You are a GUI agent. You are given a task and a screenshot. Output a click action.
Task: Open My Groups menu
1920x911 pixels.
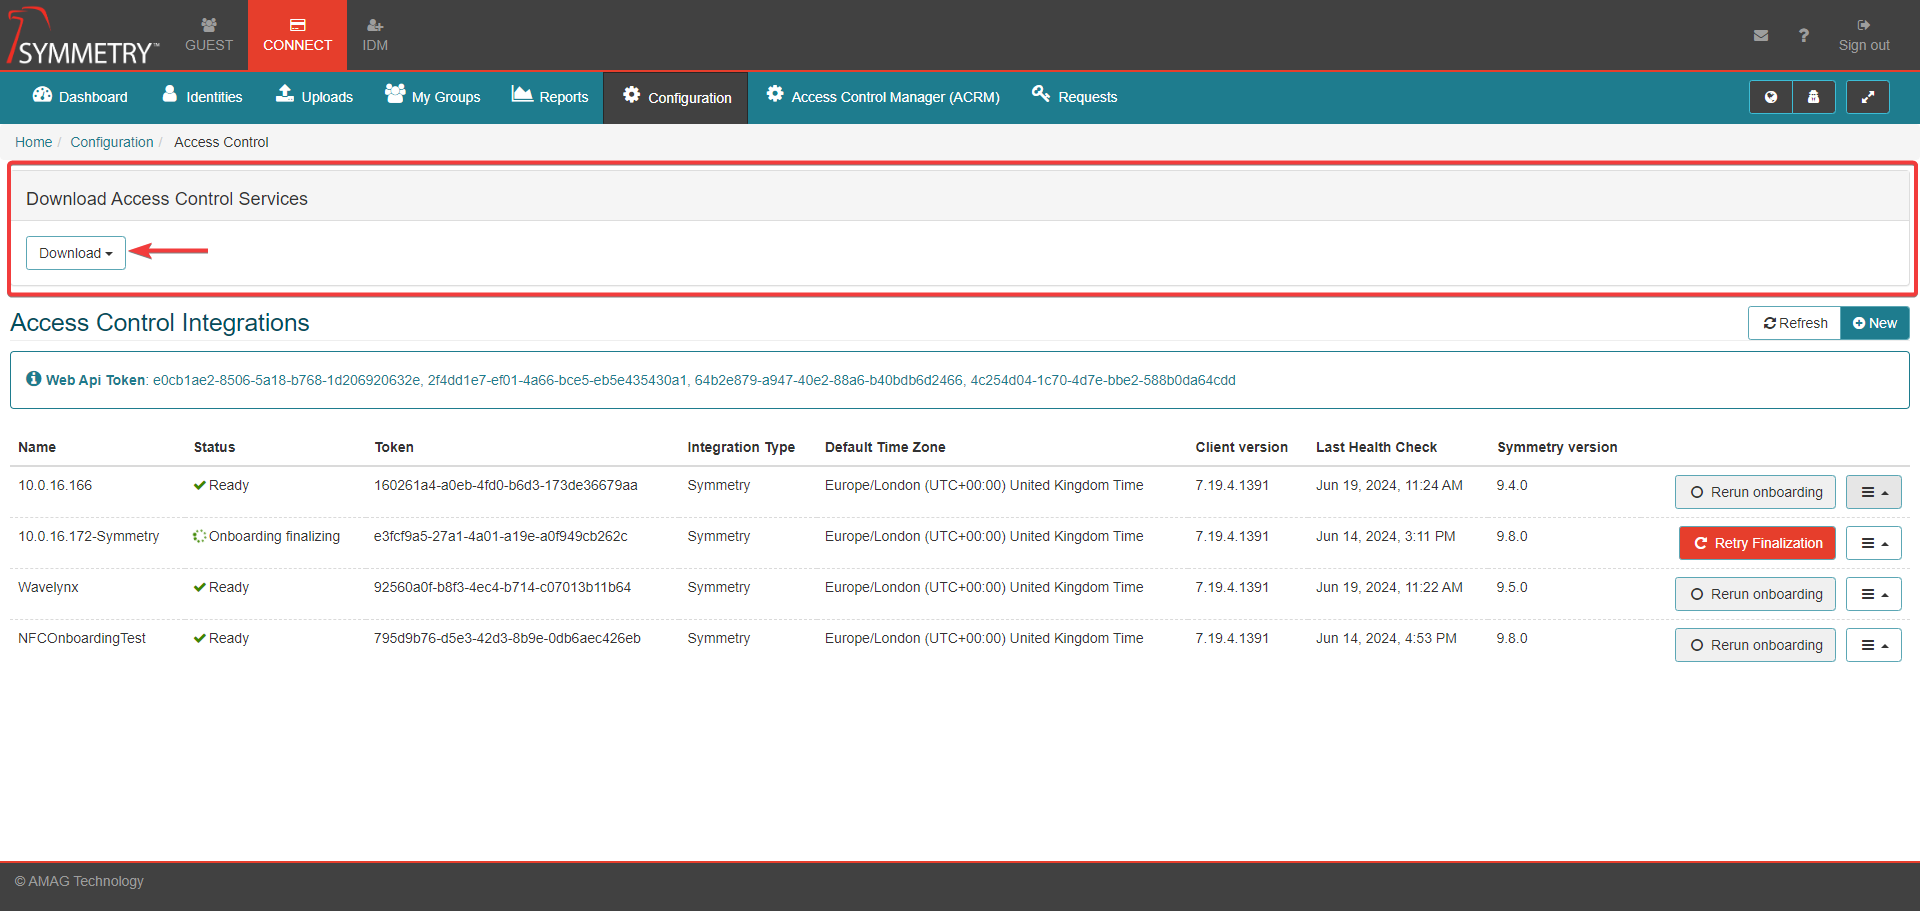433,97
